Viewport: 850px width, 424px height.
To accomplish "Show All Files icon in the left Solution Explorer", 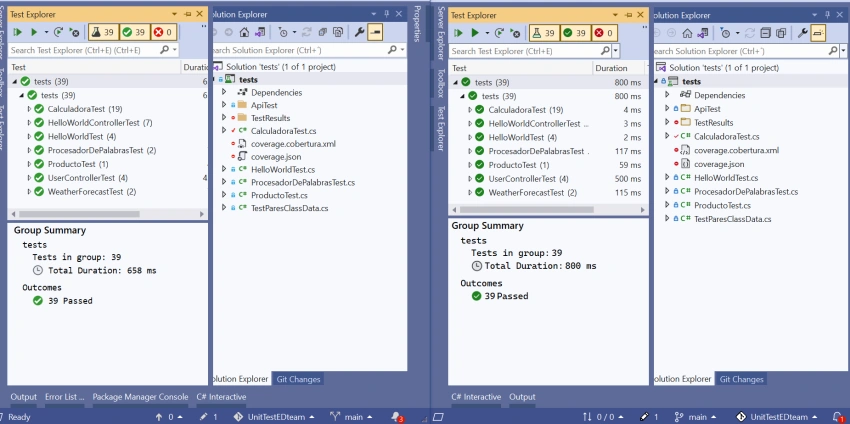I will 338,33.
